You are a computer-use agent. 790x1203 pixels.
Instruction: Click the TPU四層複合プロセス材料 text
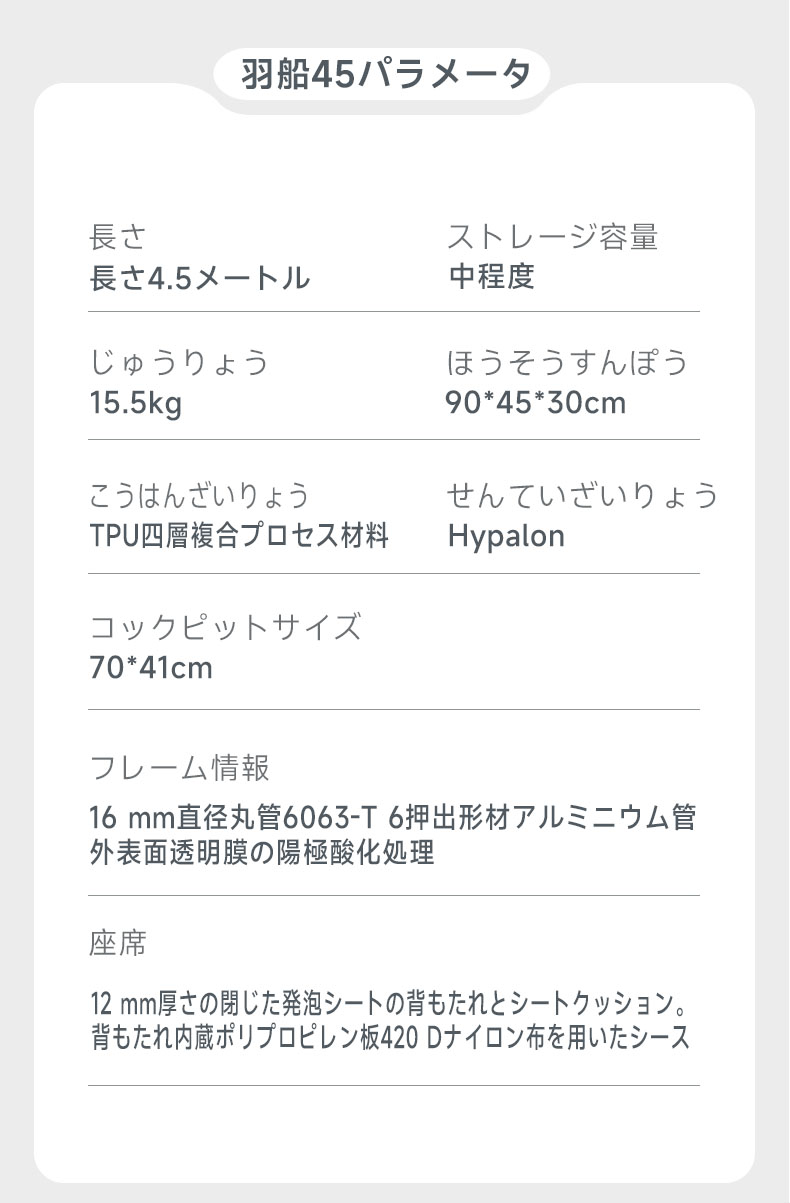(x=239, y=536)
